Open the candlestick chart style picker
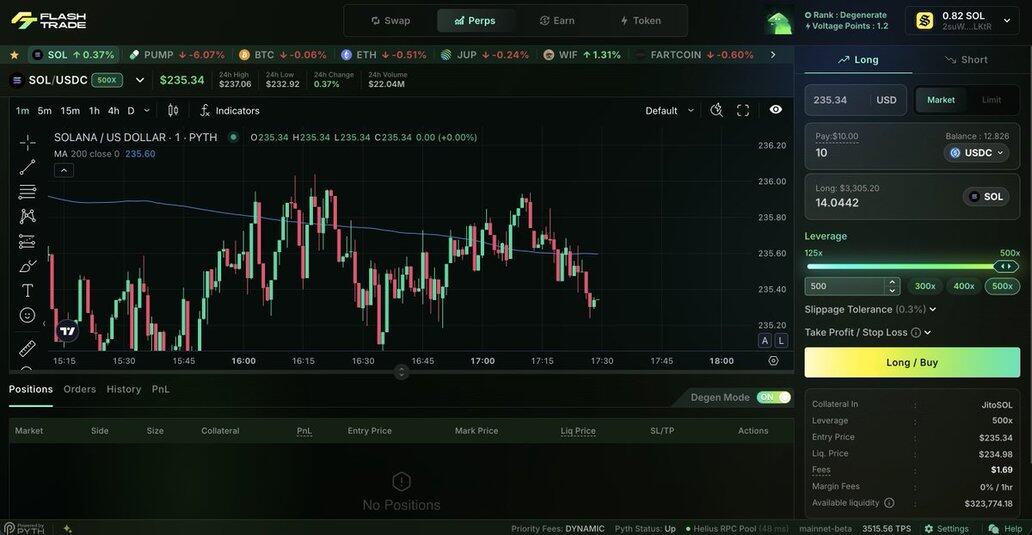This screenshot has width=1032, height=535. (x=173, y=111)
